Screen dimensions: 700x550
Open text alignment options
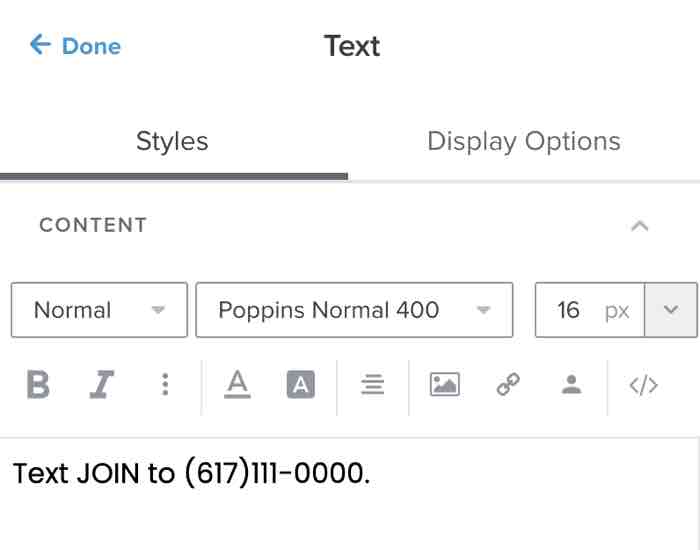pyautogui.click(x=372, y=385)
